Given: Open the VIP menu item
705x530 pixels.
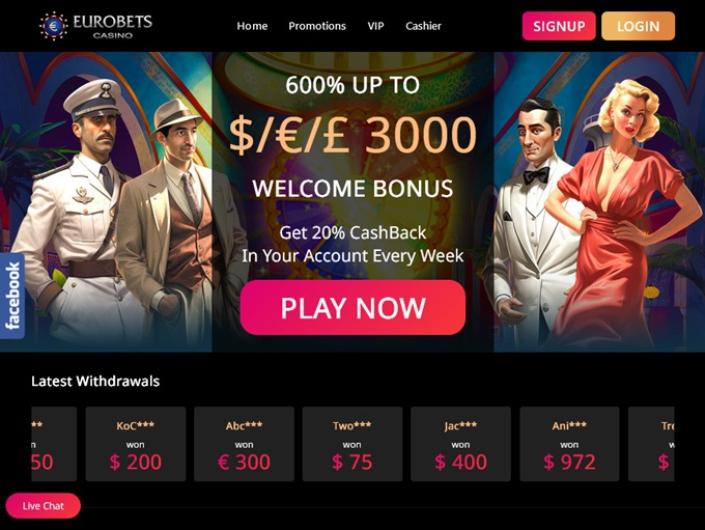Looking at the screenshot, I should tap(376, 26).
